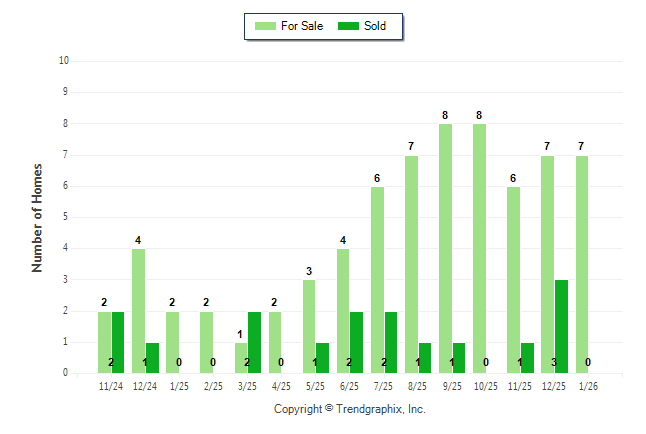Click the 12/24 For Sale bar
The height and width of the screenshot is (434, 646).
(138, 311)
